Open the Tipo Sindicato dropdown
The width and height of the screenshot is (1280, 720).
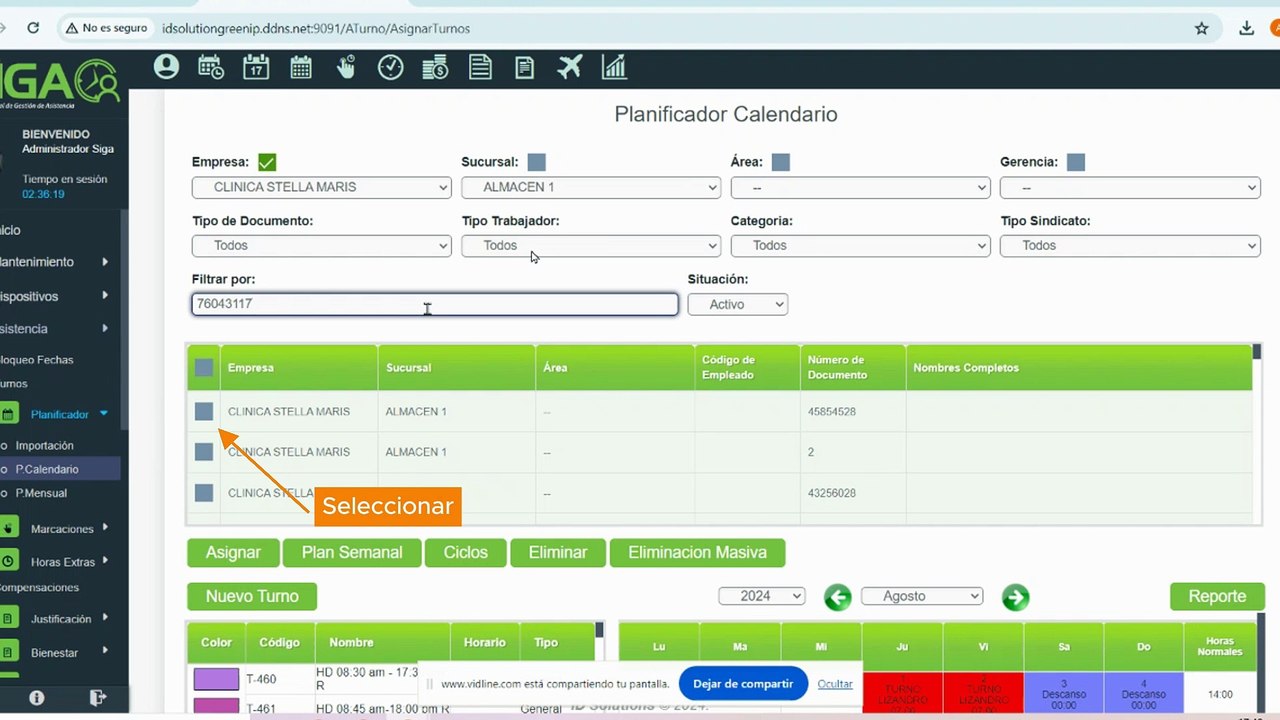1130,245
